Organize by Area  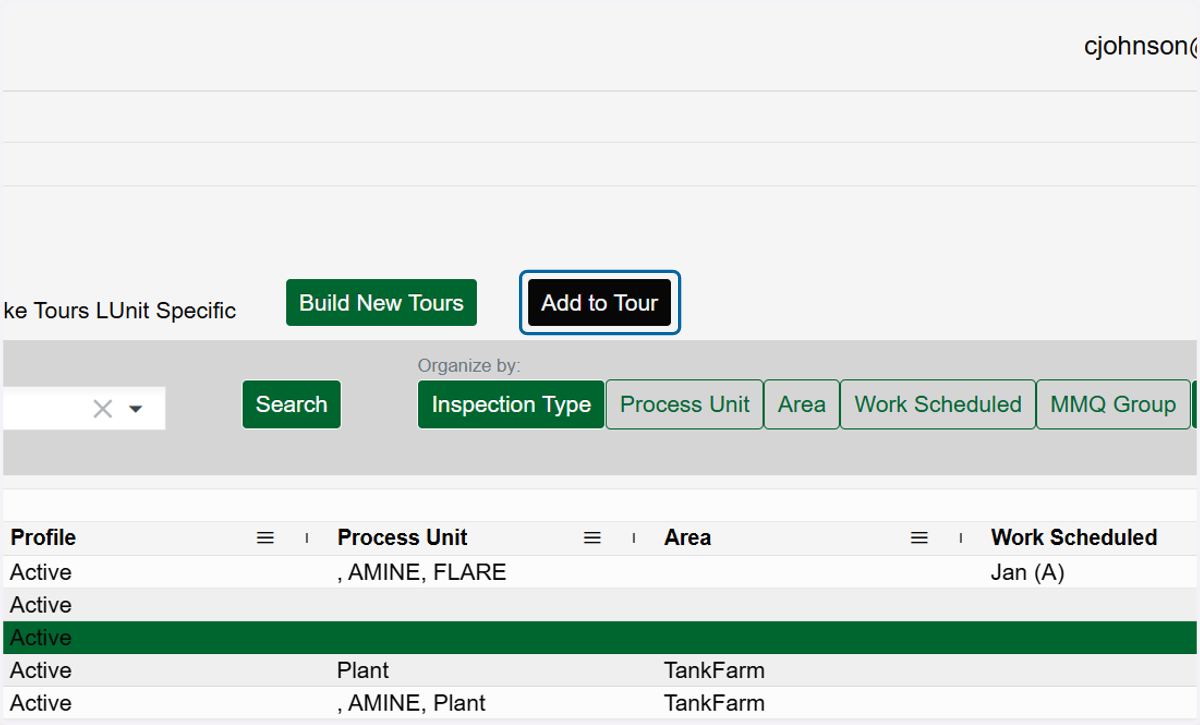pos(802,405)
